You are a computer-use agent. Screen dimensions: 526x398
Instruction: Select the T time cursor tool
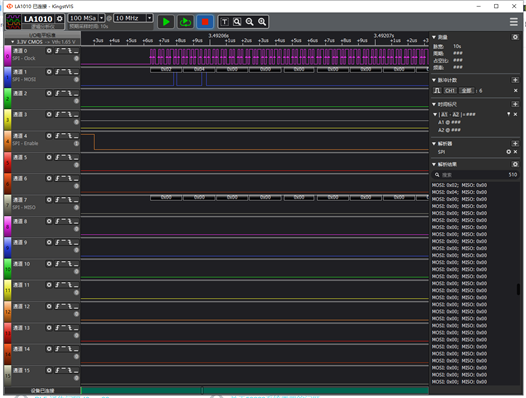(224, 22)
